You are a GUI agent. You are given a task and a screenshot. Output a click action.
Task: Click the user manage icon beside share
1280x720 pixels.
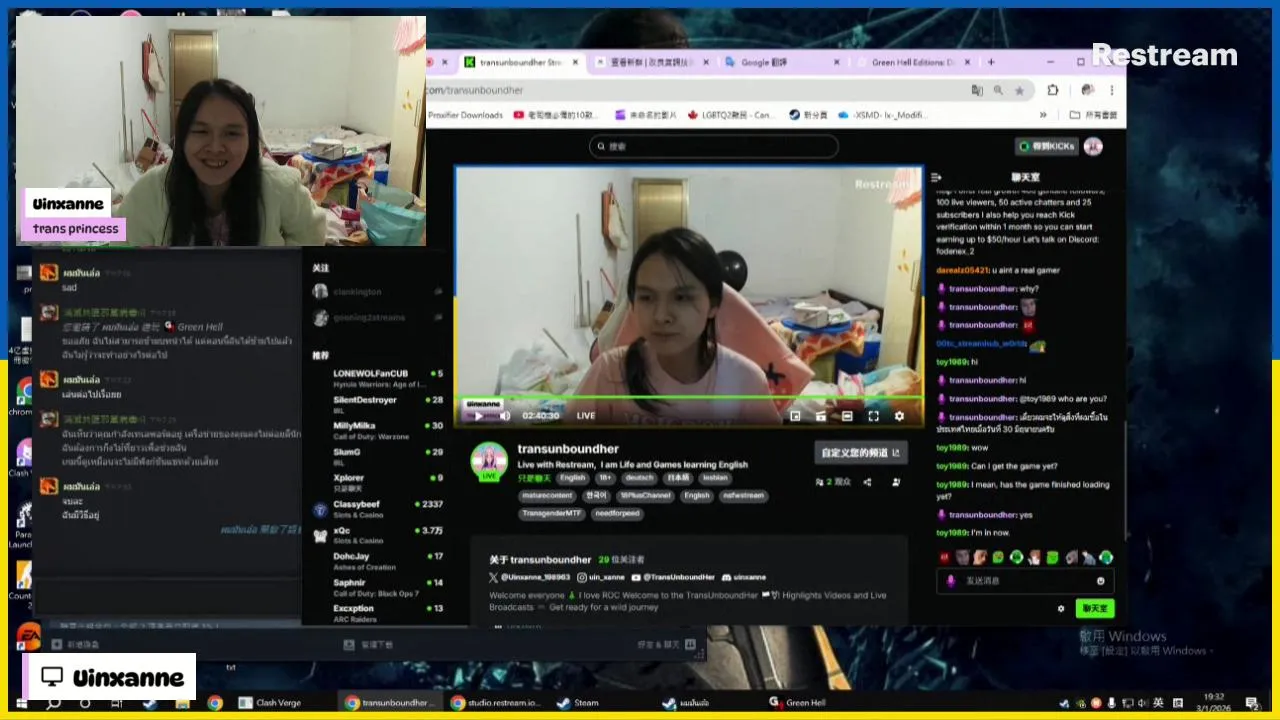[x=895, y=482]
